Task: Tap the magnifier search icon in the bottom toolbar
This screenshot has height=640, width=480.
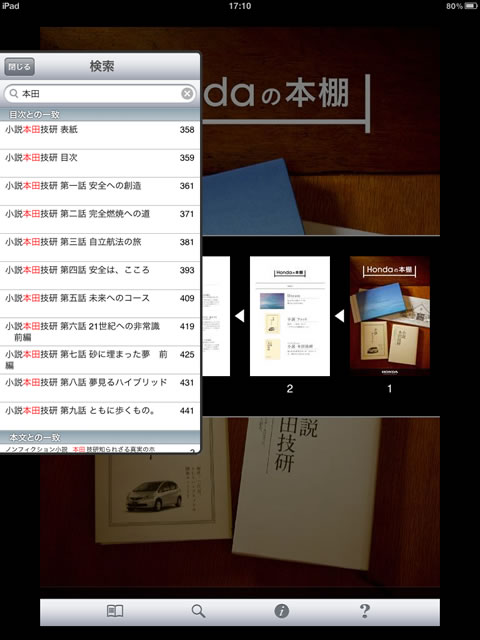Action: point(198,611)
